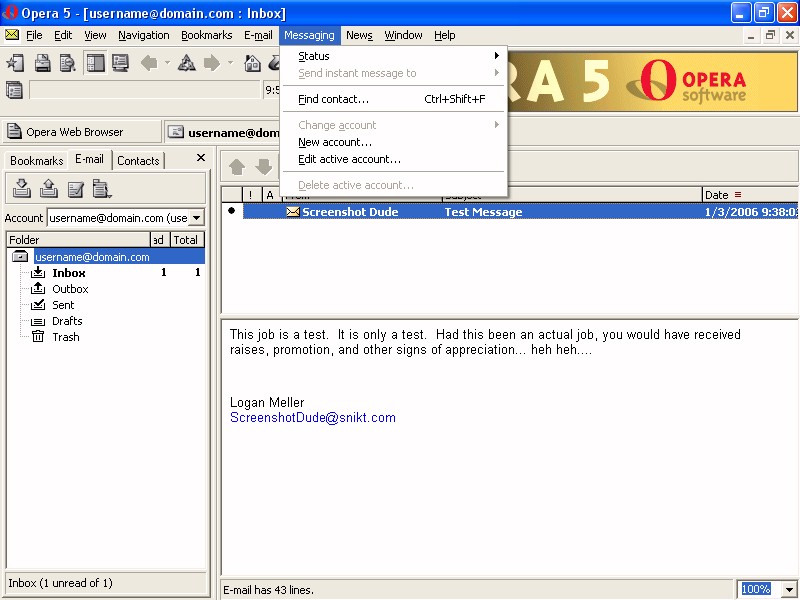Image resolution: width=800 pixels, height=600 pixels.
Task: Open the Navigation menu
Action: tap(144, 35)
